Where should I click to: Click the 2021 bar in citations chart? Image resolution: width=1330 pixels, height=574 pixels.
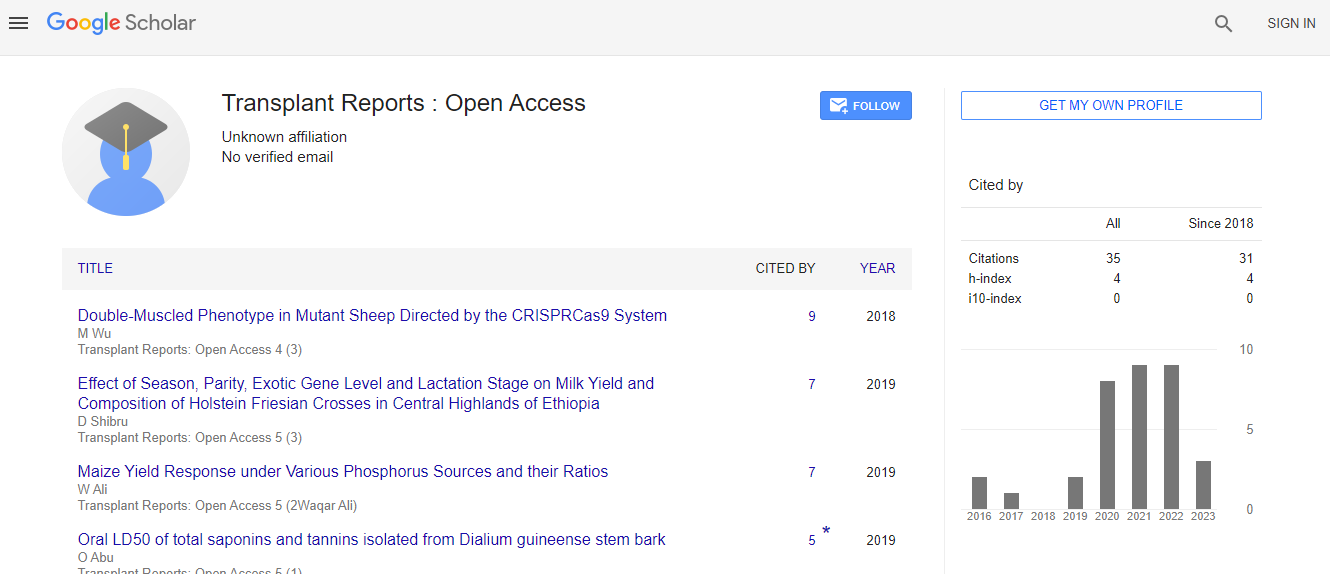[1139, 437]
